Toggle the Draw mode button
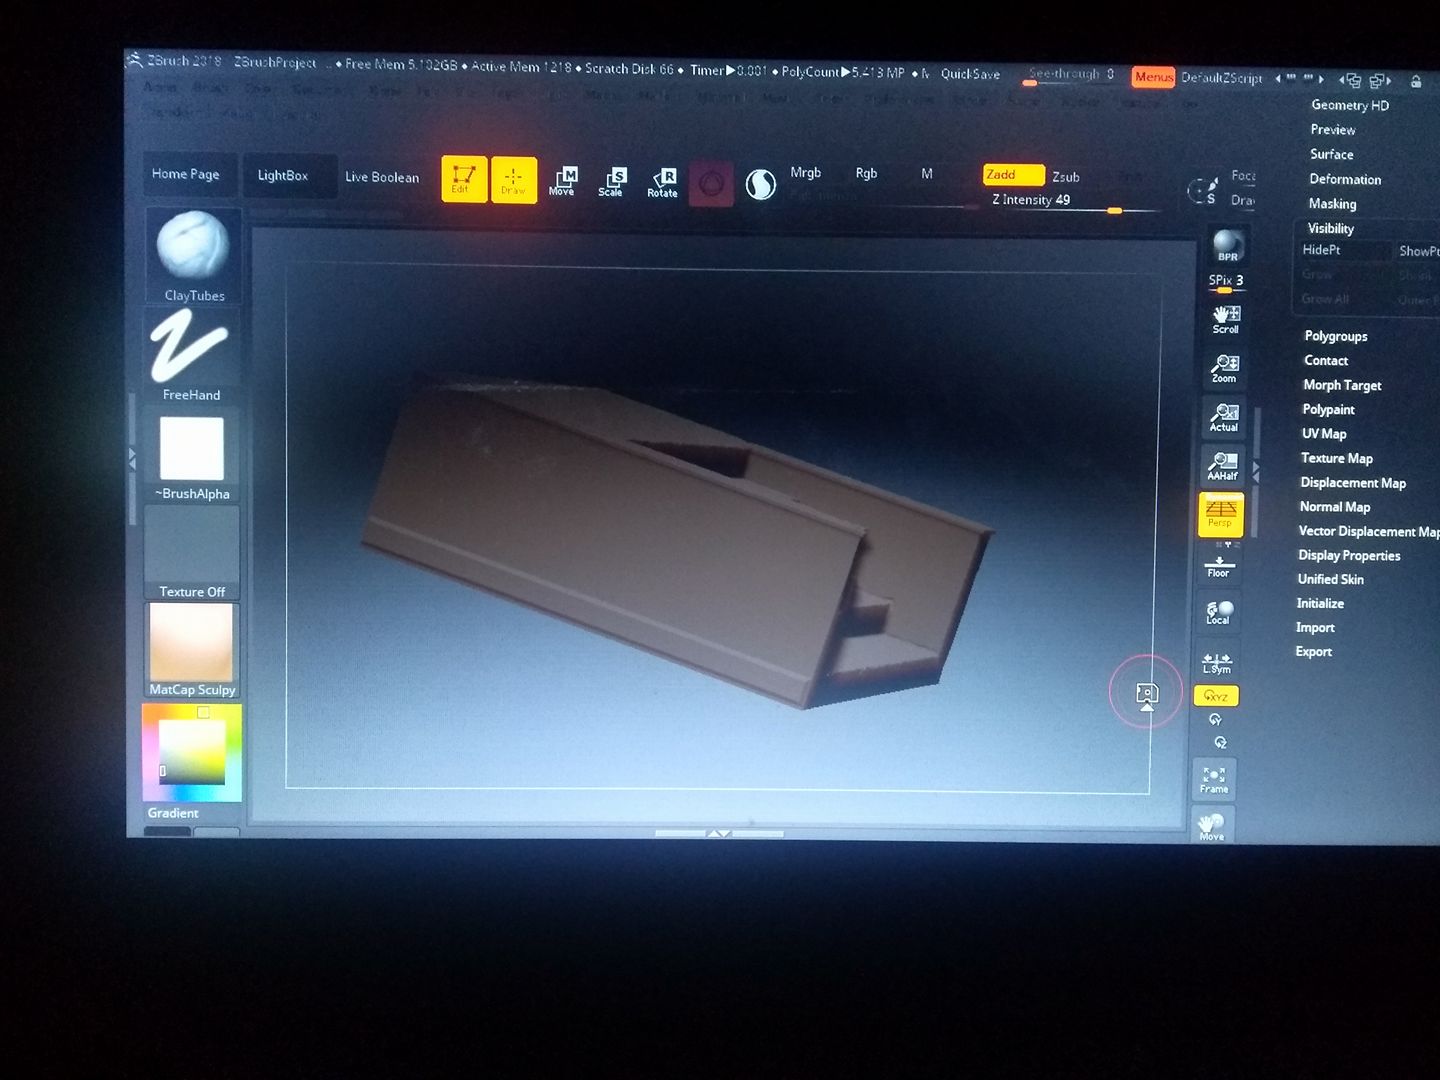 tap(513, 180)
